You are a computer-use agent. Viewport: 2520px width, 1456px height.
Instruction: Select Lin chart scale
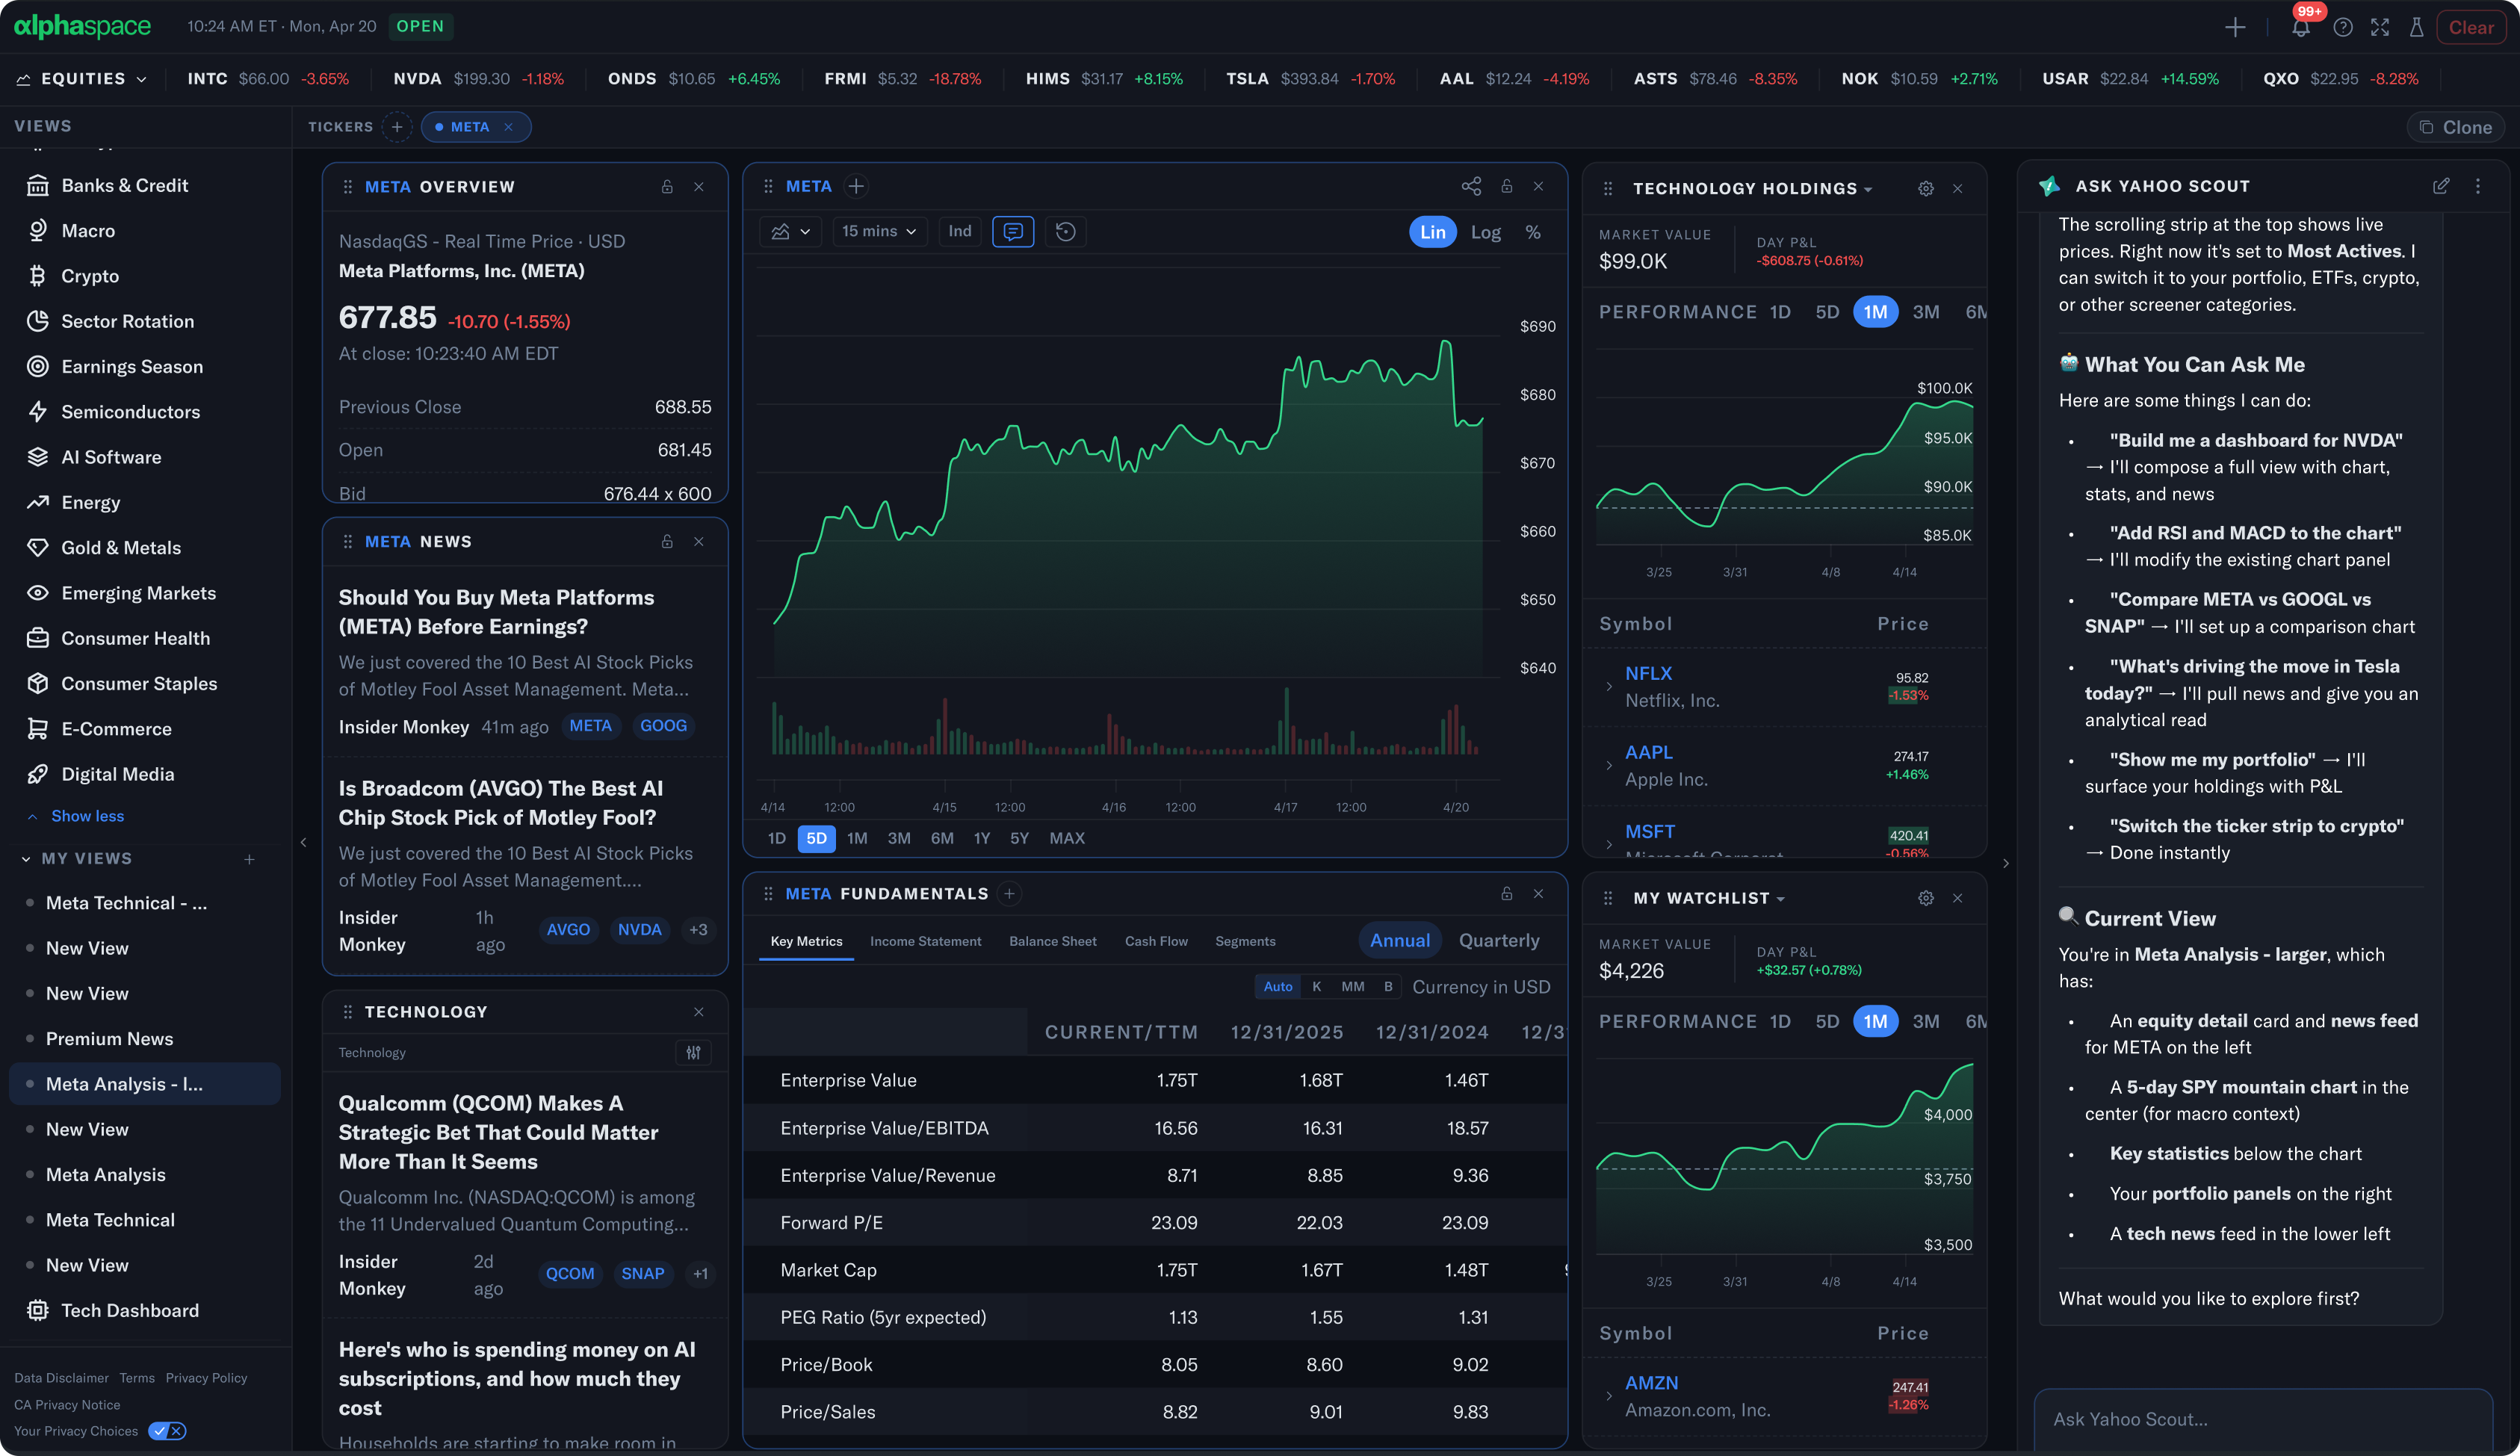click(x=1432, y=232)
